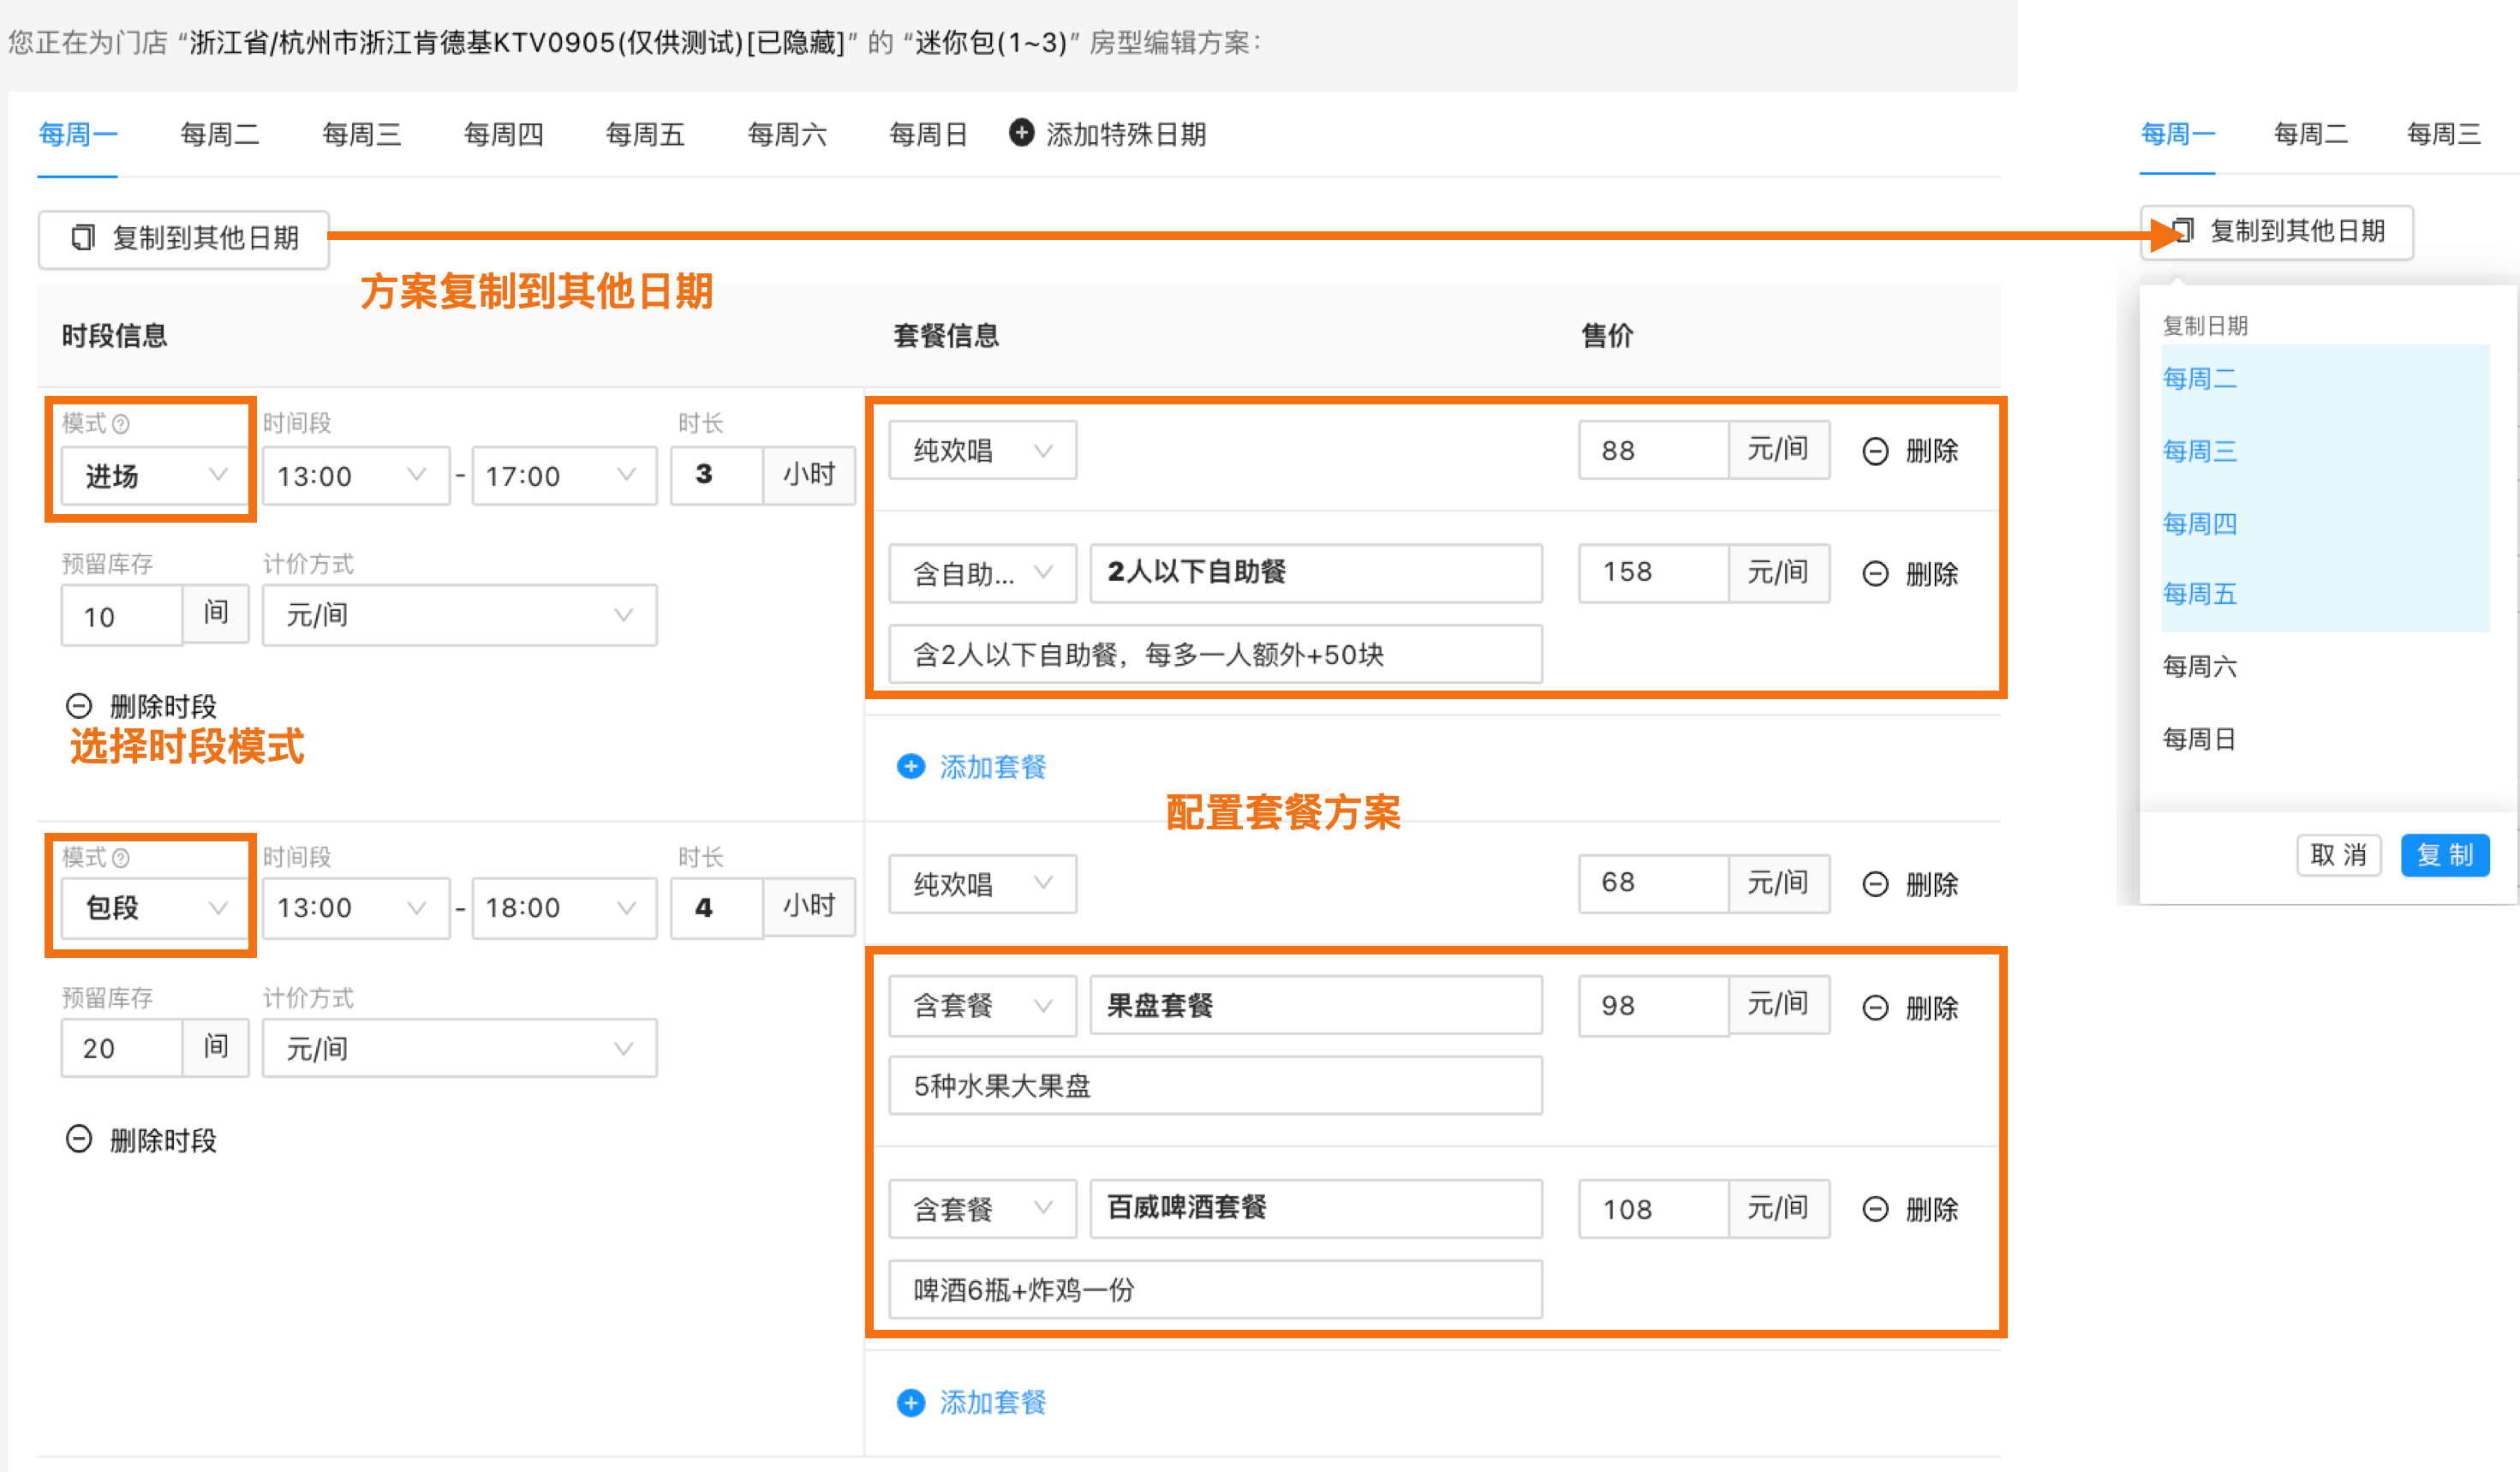Expand first period's 元/间 pricing method dropdown
Viewport: 2520px width, 1472px height.
click(460, 615)
